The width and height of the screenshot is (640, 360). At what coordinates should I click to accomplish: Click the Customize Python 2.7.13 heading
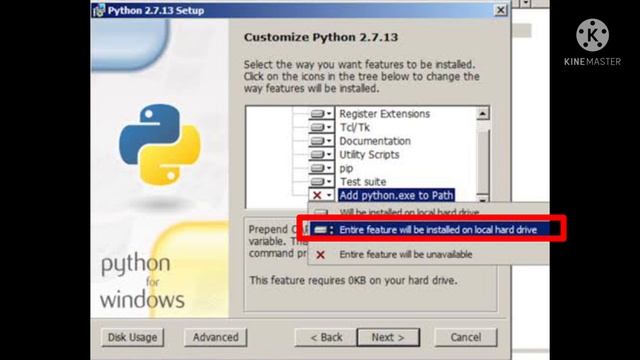pyautogui.click(x=321, y=37)
